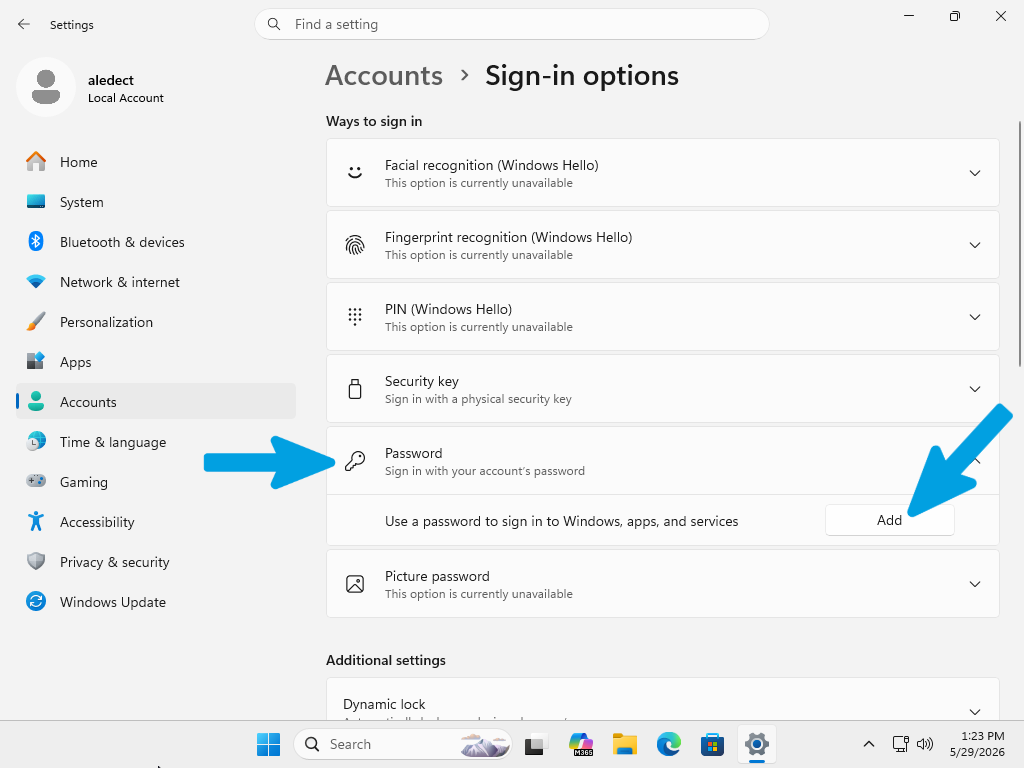This screenshot has height=768, width=1024.
Task: Go back to Accounts via breadcrumb
Action: point(384,76)
